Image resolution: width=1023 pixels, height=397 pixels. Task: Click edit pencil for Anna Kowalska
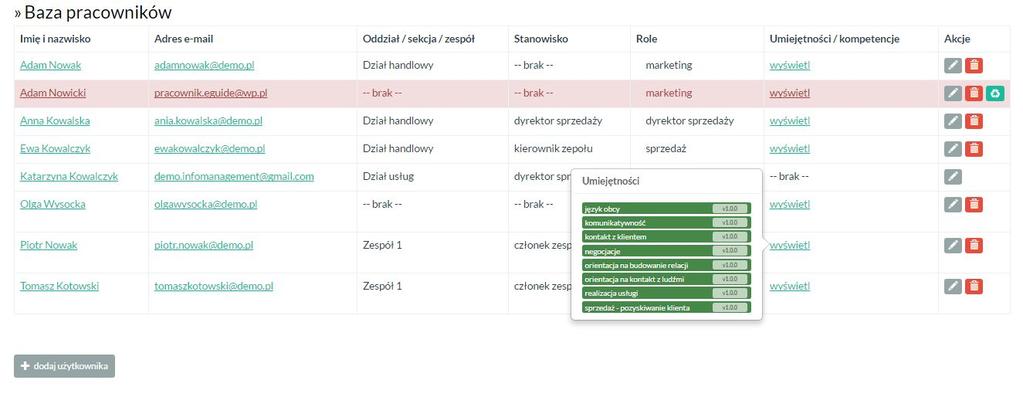point(953,121)
